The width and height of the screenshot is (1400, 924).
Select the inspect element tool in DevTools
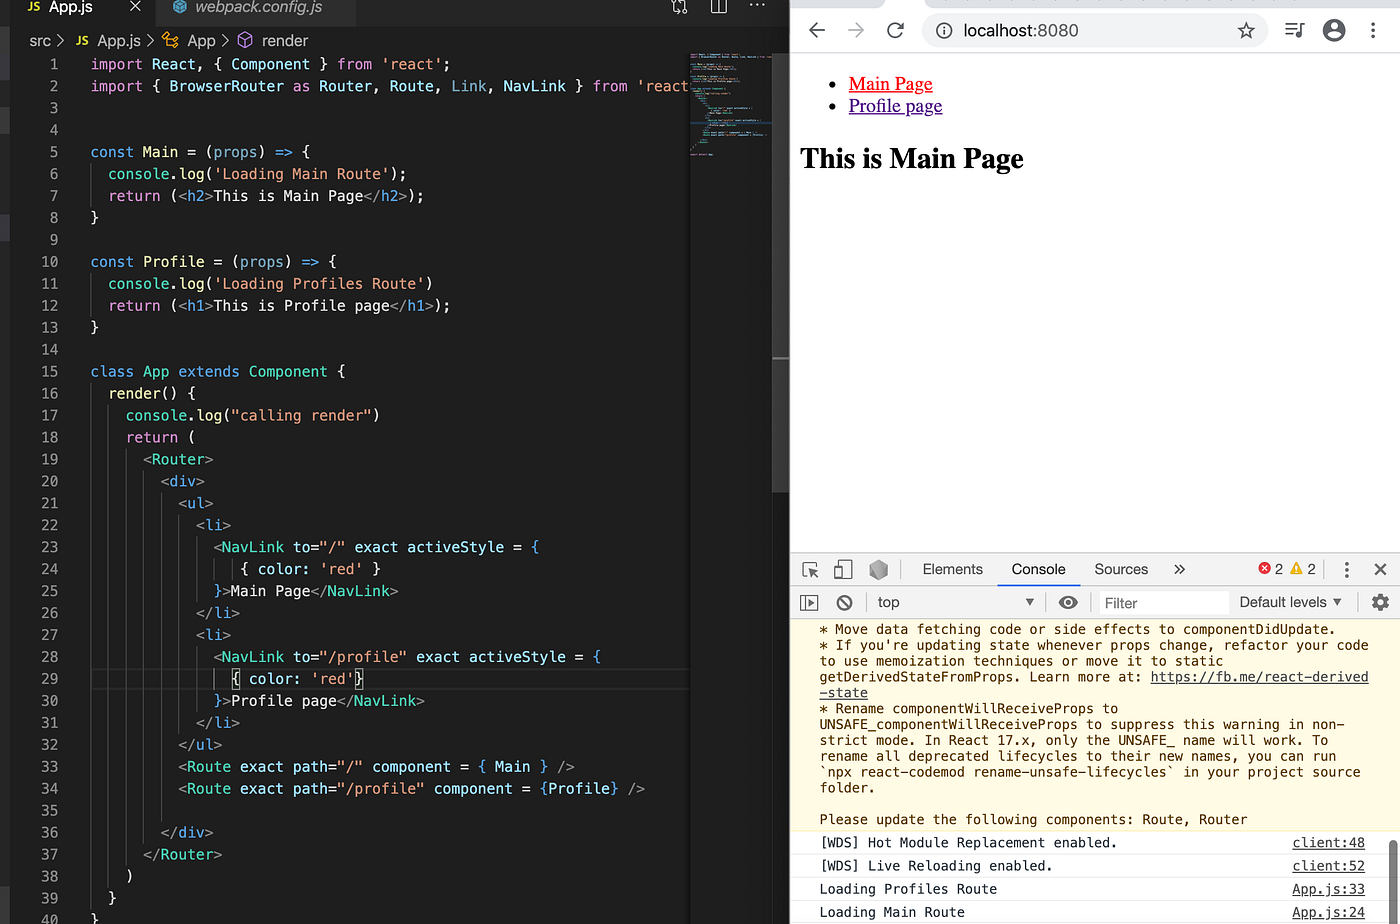[x=809, y=569]
